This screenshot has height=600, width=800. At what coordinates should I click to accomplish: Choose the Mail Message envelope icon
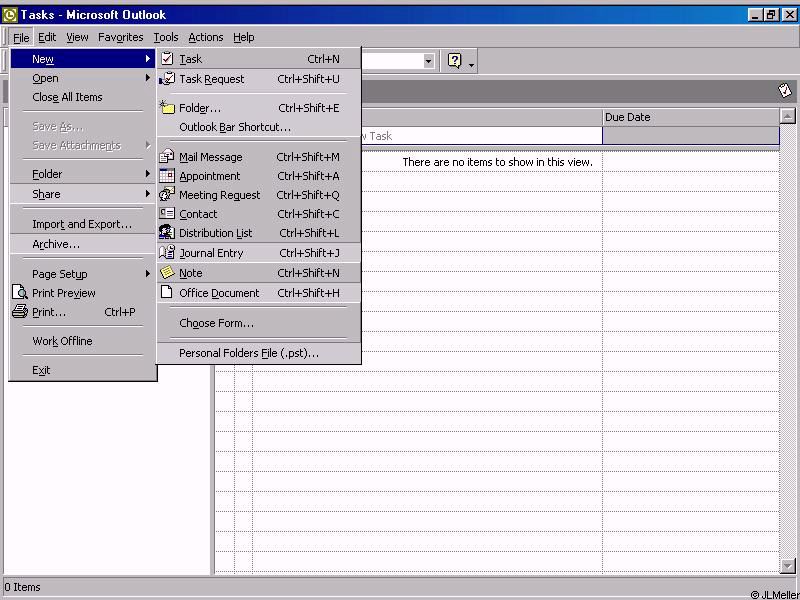(167, 157)
